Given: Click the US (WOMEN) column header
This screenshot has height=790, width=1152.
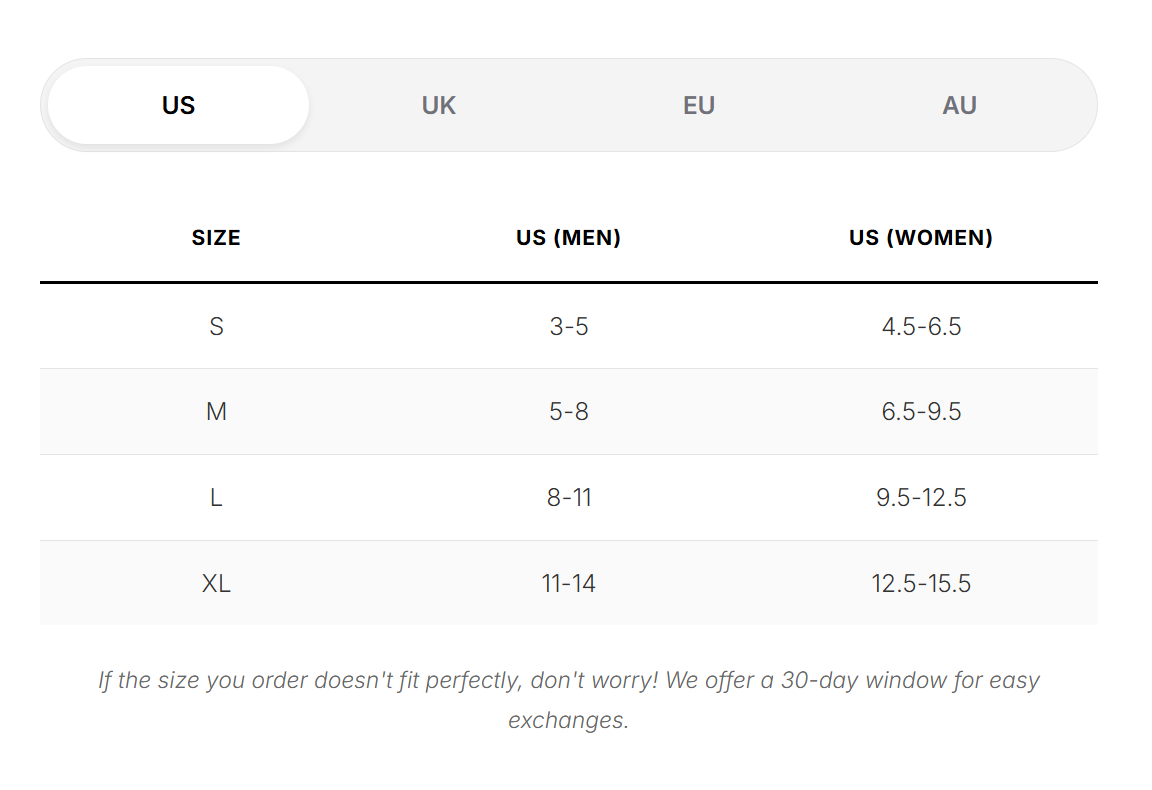Looking at the screenshot, I should 921,237.
